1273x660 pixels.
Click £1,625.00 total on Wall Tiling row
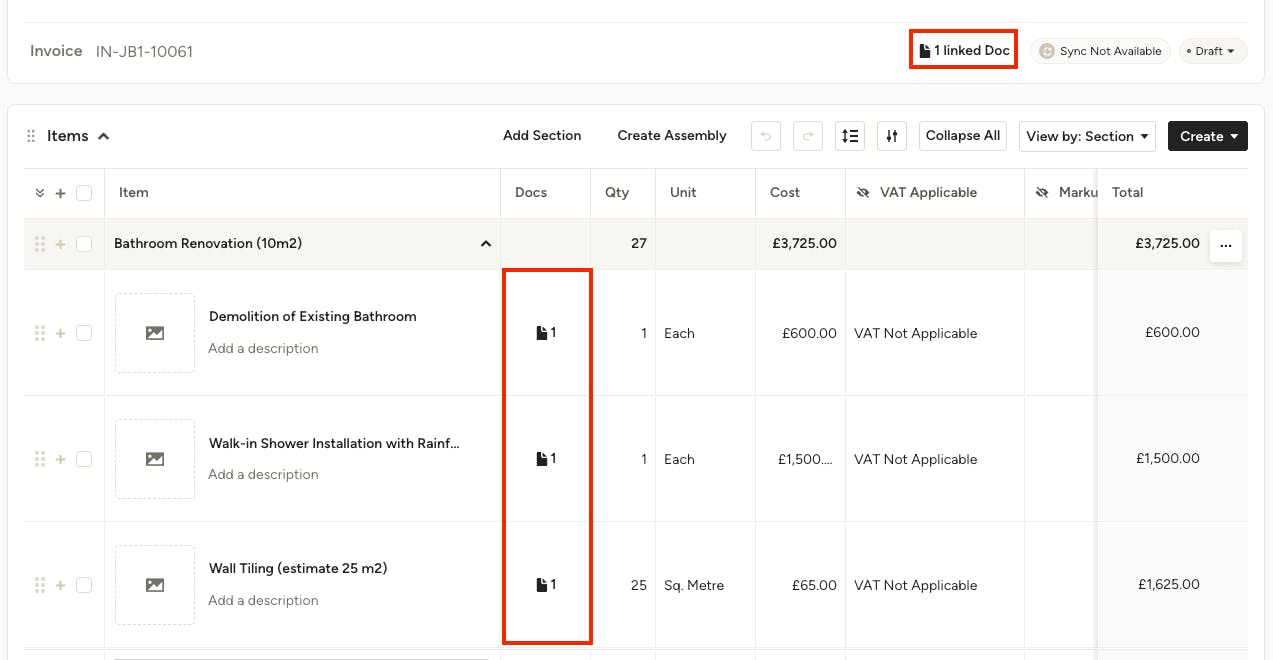tap(1168, 585)
